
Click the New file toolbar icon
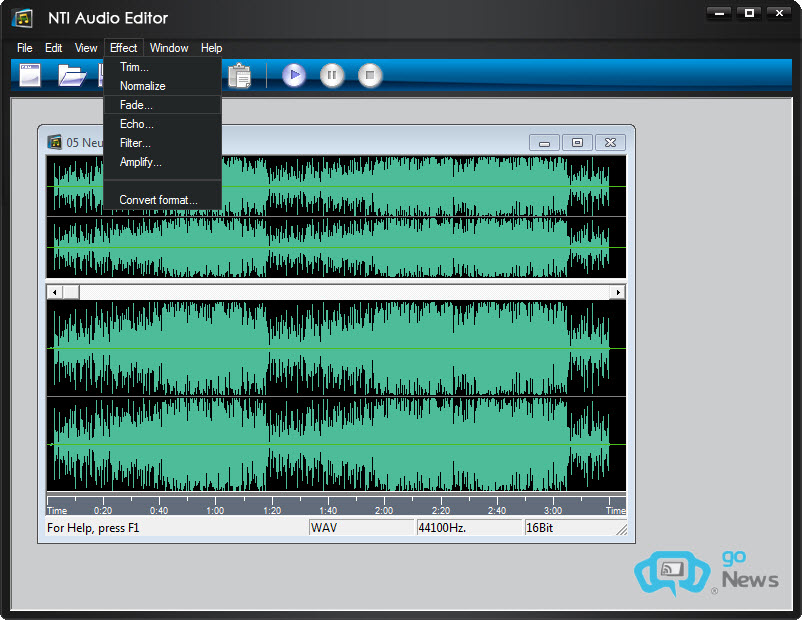(30, 75)
